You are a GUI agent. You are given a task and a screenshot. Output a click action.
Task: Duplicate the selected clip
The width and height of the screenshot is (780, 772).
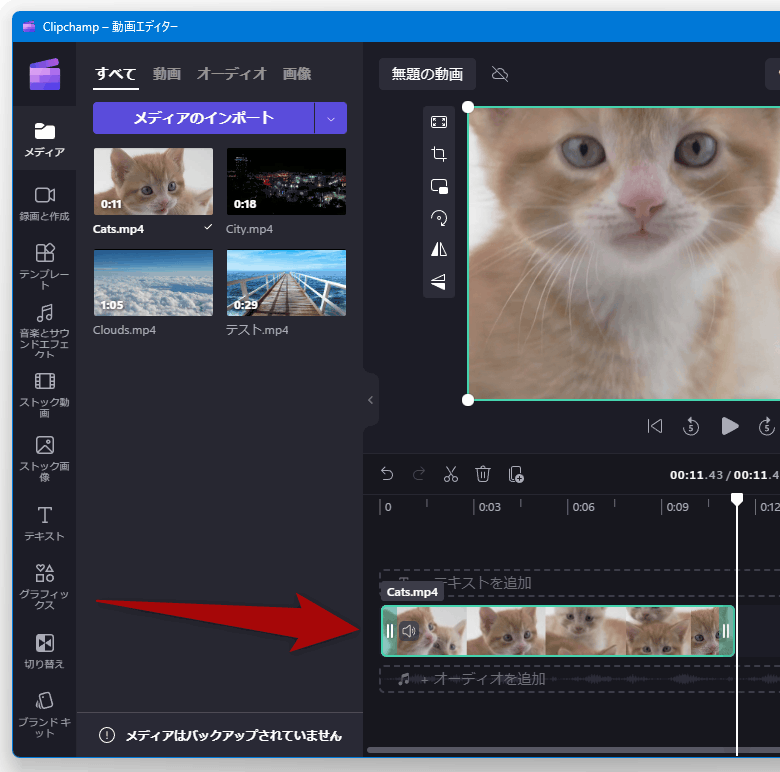(516, 474)
